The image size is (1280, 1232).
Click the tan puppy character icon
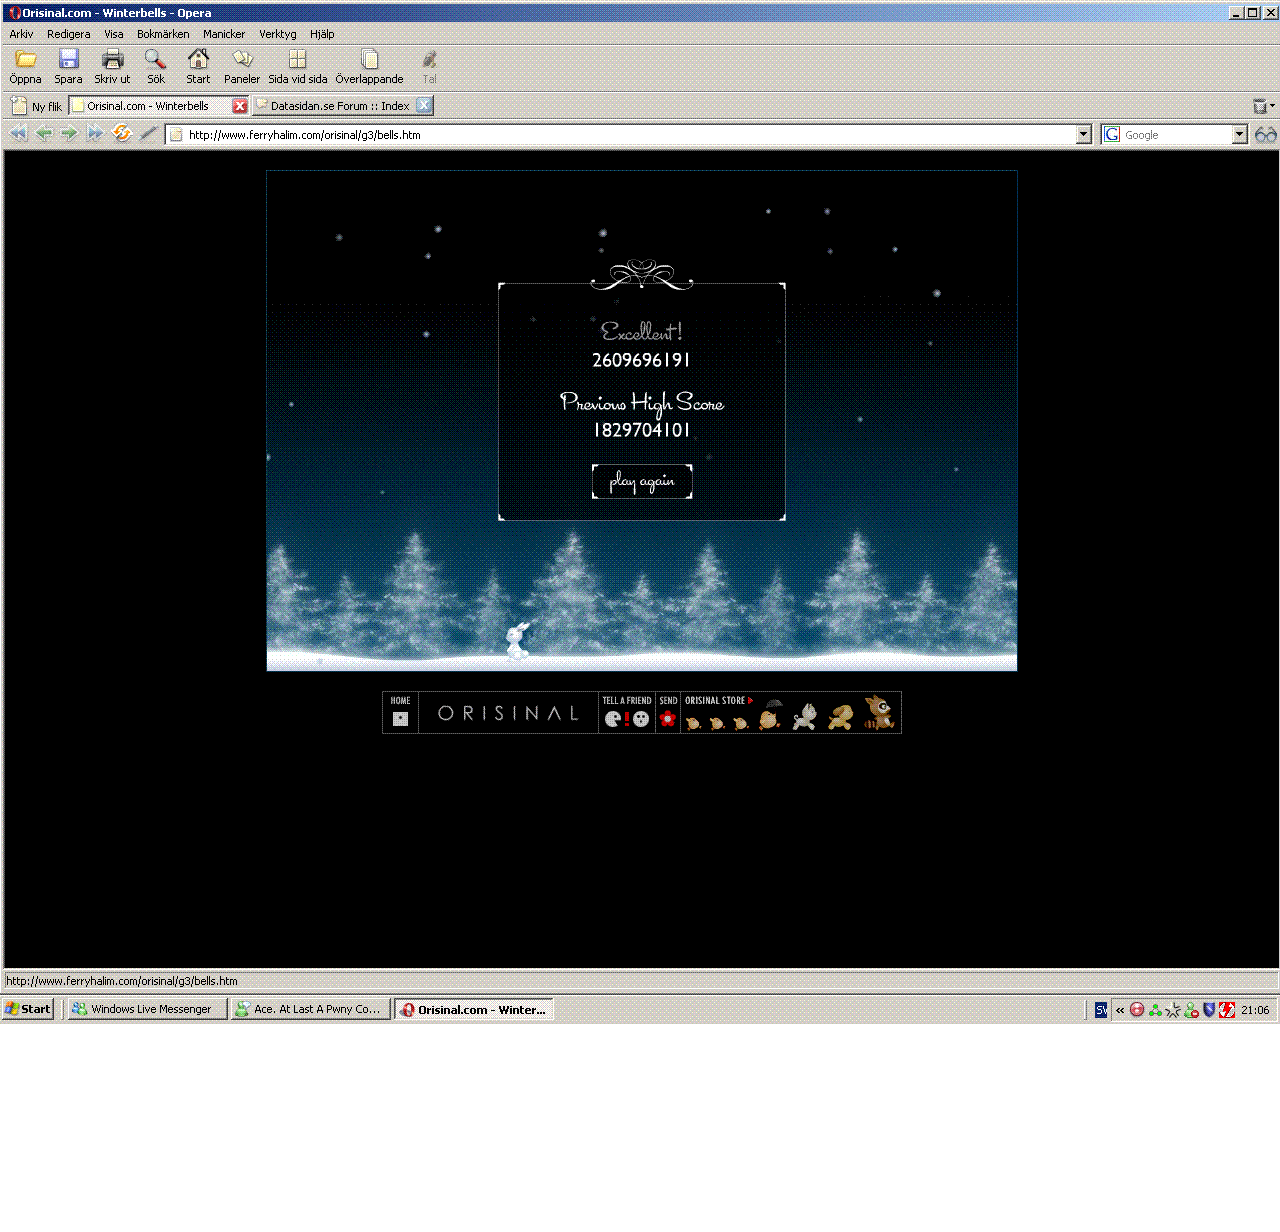840,717
